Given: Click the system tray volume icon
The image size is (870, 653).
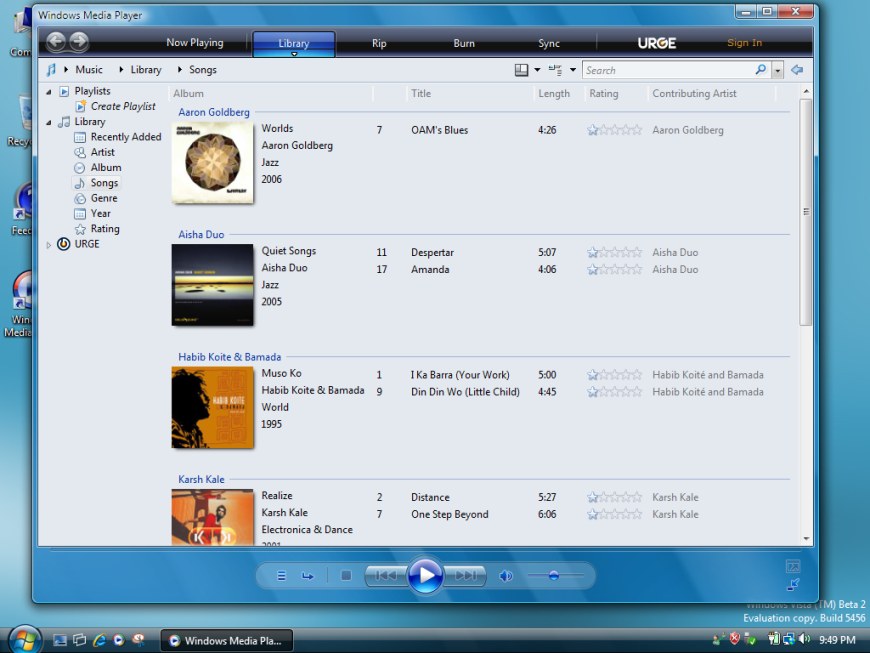Looking at the screenshot, I should [804, 640].
